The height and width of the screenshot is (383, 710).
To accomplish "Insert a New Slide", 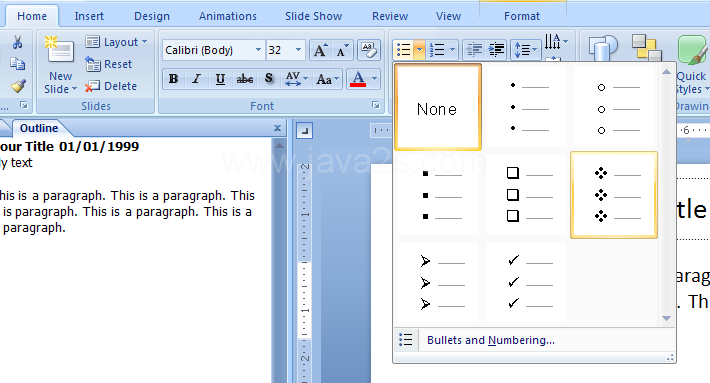I will click(x=60, y=65).
